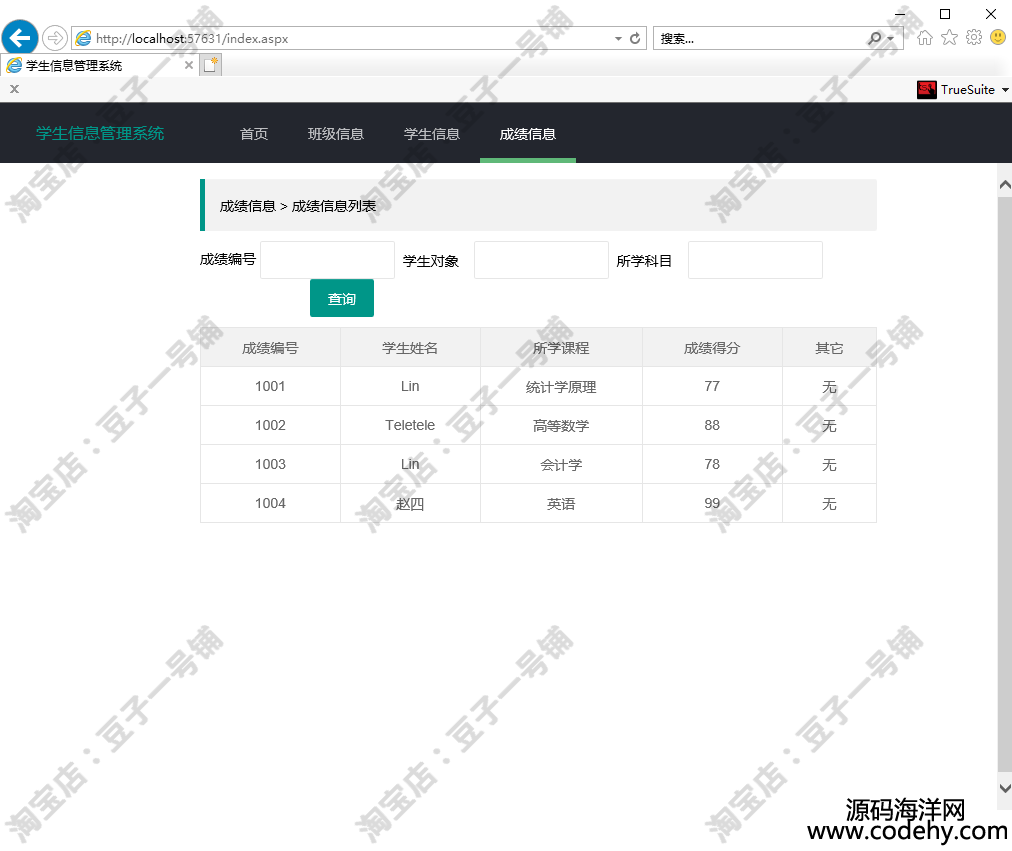The width and height of the screenshot is (1012, 851).
Task: Click score 78
Action: pyautogui.click(x=712, y=465)
